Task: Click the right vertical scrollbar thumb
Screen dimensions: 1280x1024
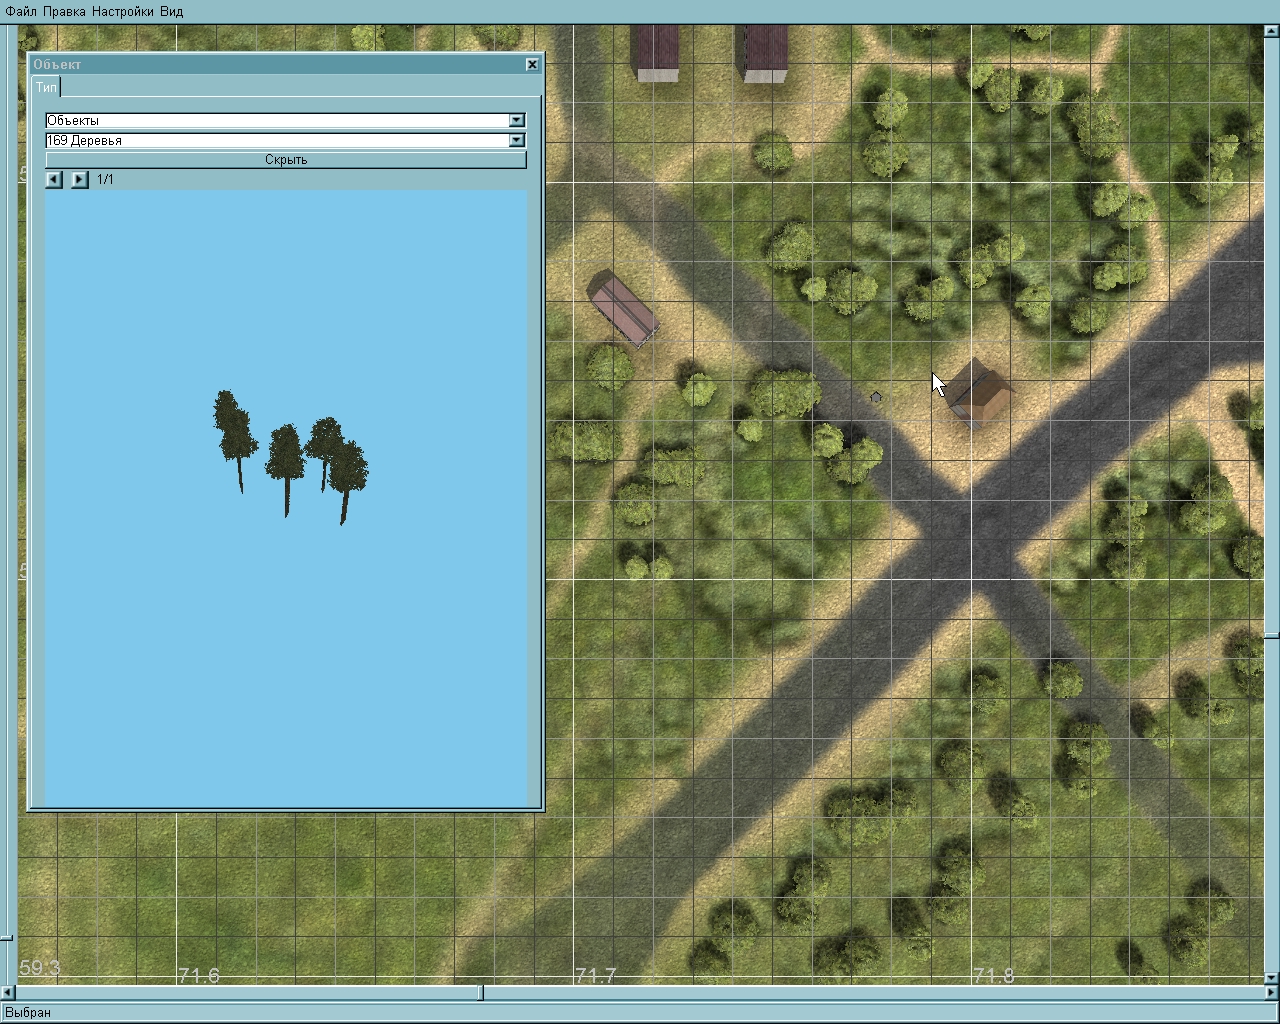Action: pos(1271,636)
